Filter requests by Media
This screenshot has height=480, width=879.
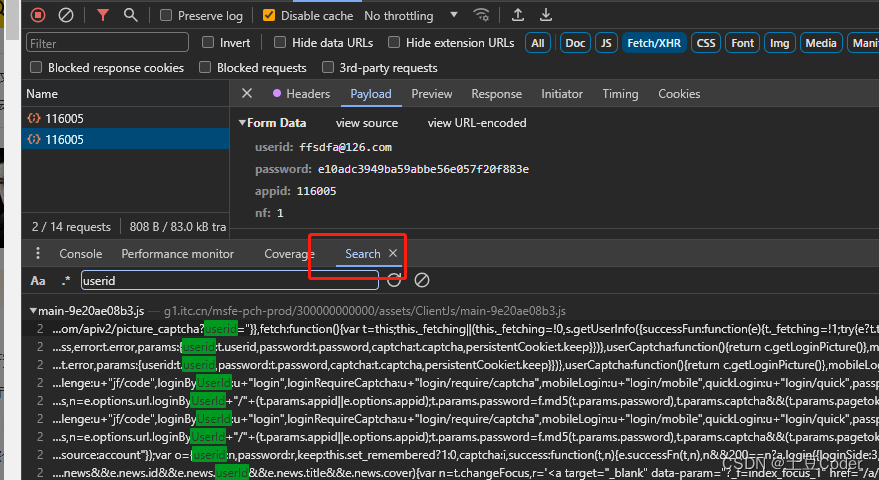point(821,43)
